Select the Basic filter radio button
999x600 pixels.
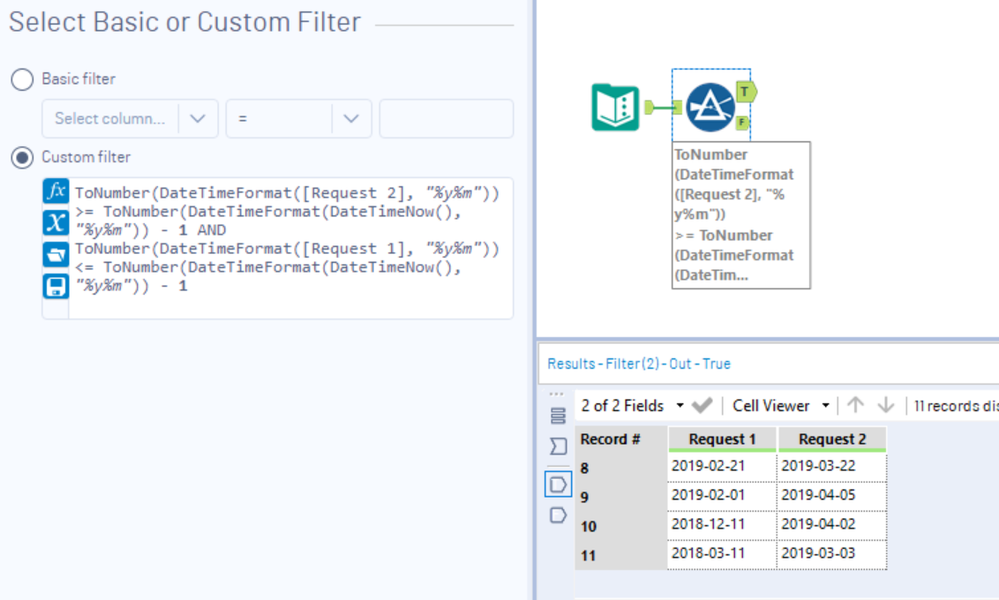pos(22,79)
